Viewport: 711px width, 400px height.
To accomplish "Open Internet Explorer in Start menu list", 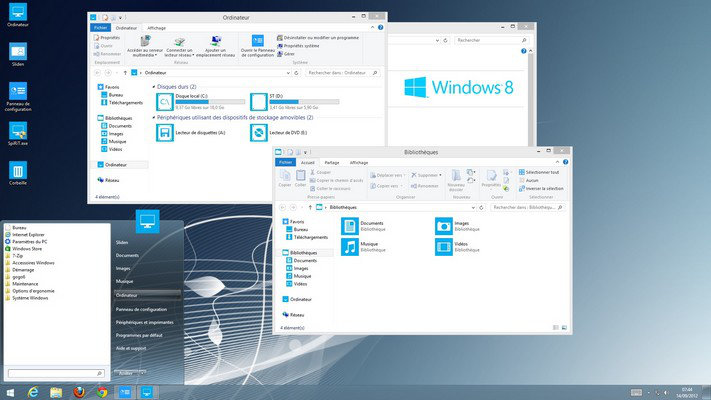I will tap(25, 235).
